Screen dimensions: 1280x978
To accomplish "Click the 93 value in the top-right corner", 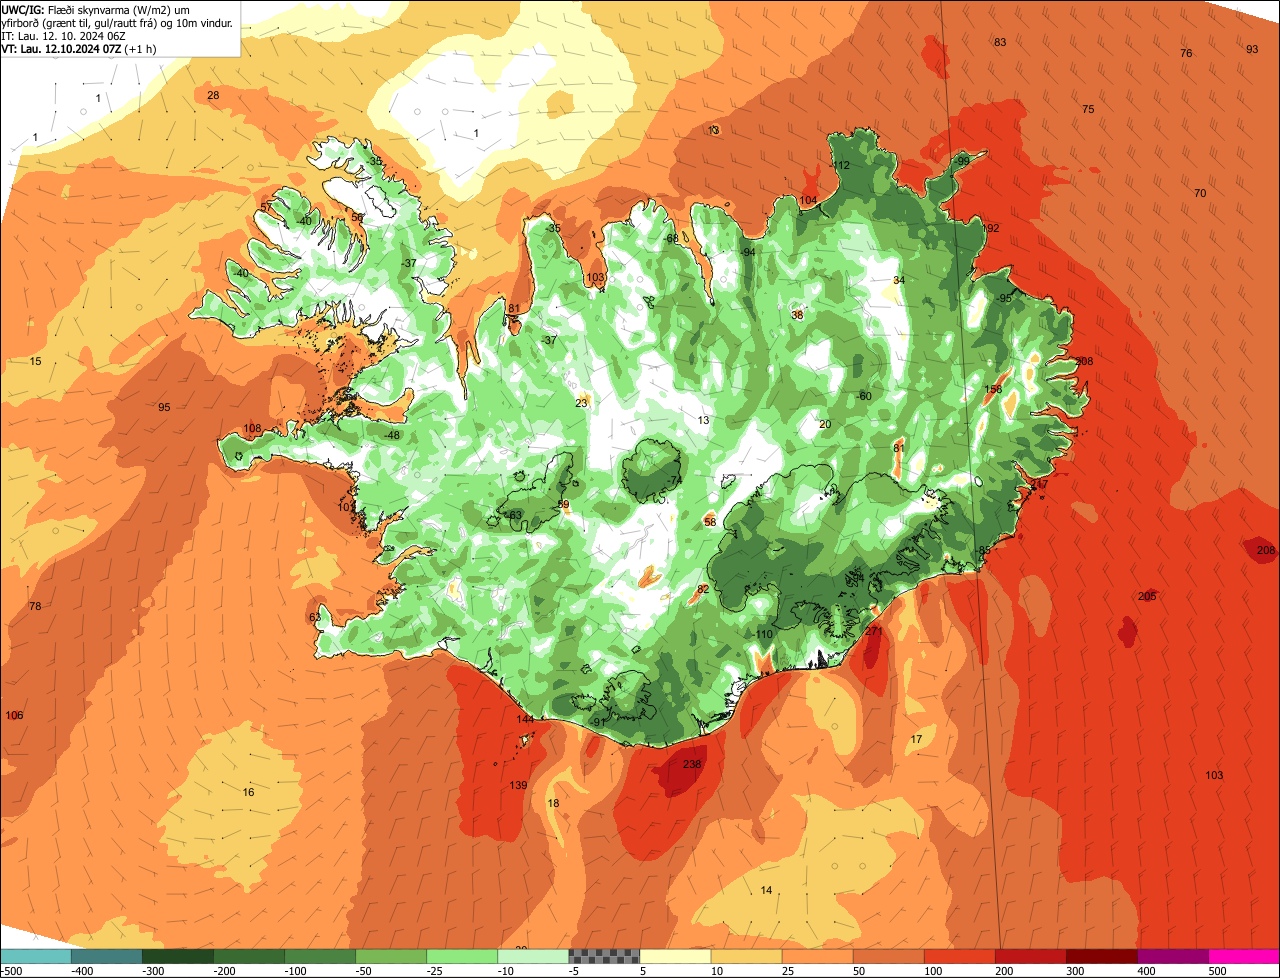I will click(x=1252, y=50).
